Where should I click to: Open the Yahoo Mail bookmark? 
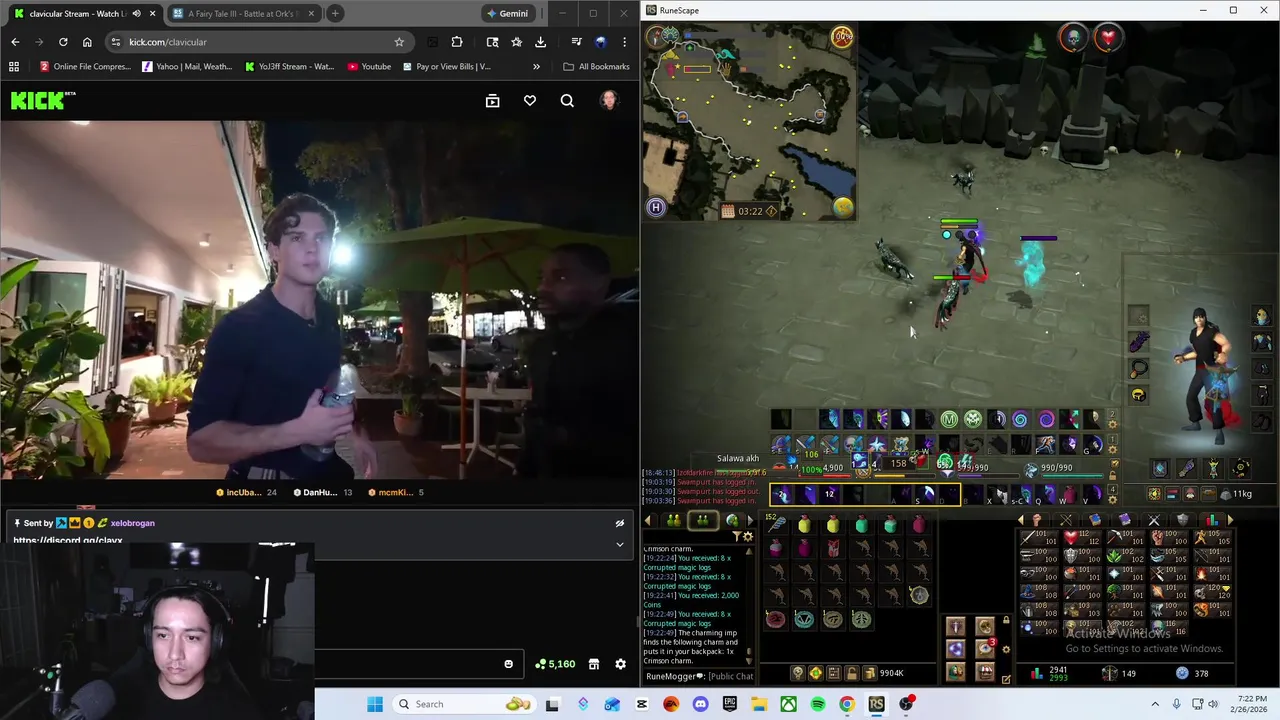point(187,67)
